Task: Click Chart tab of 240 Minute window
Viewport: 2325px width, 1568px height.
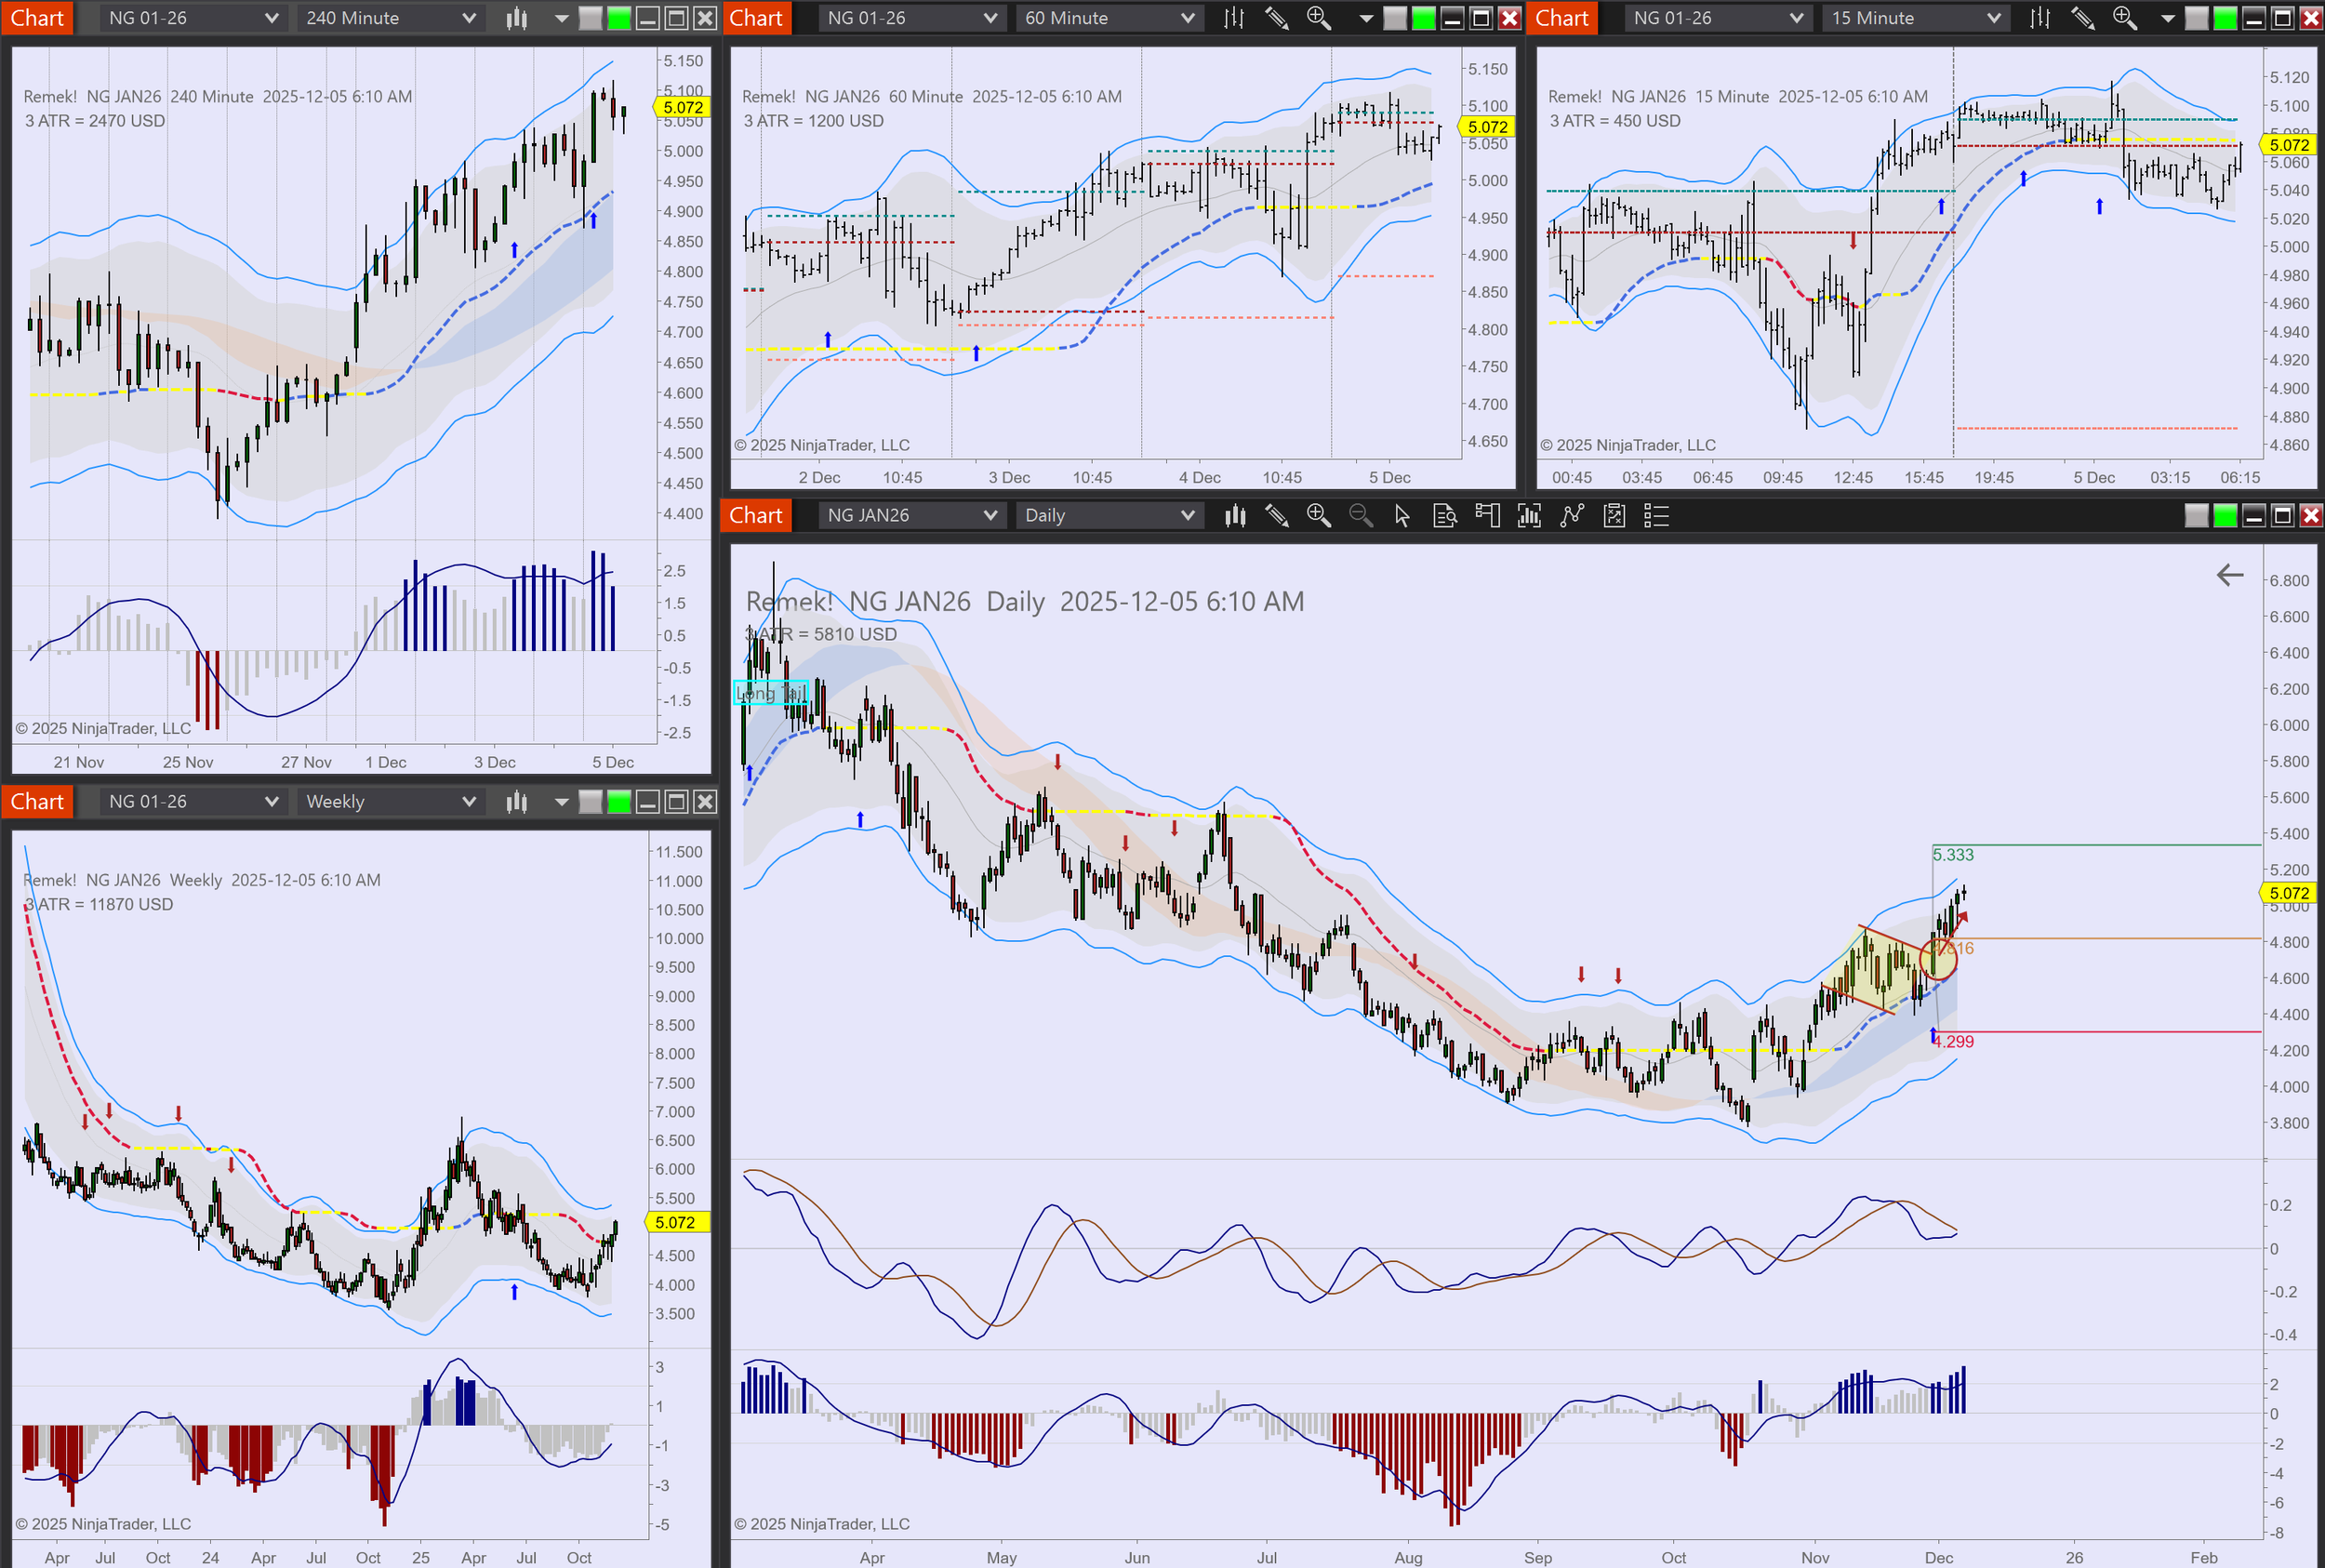Action: coord(37,18)
